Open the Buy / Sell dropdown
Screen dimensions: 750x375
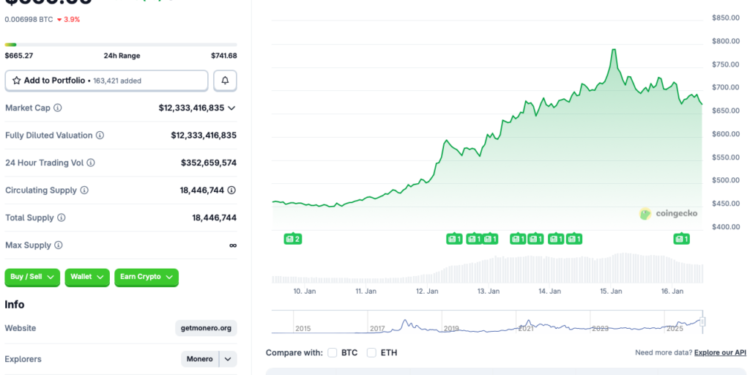pyautogui.click(x=32, y=277)
